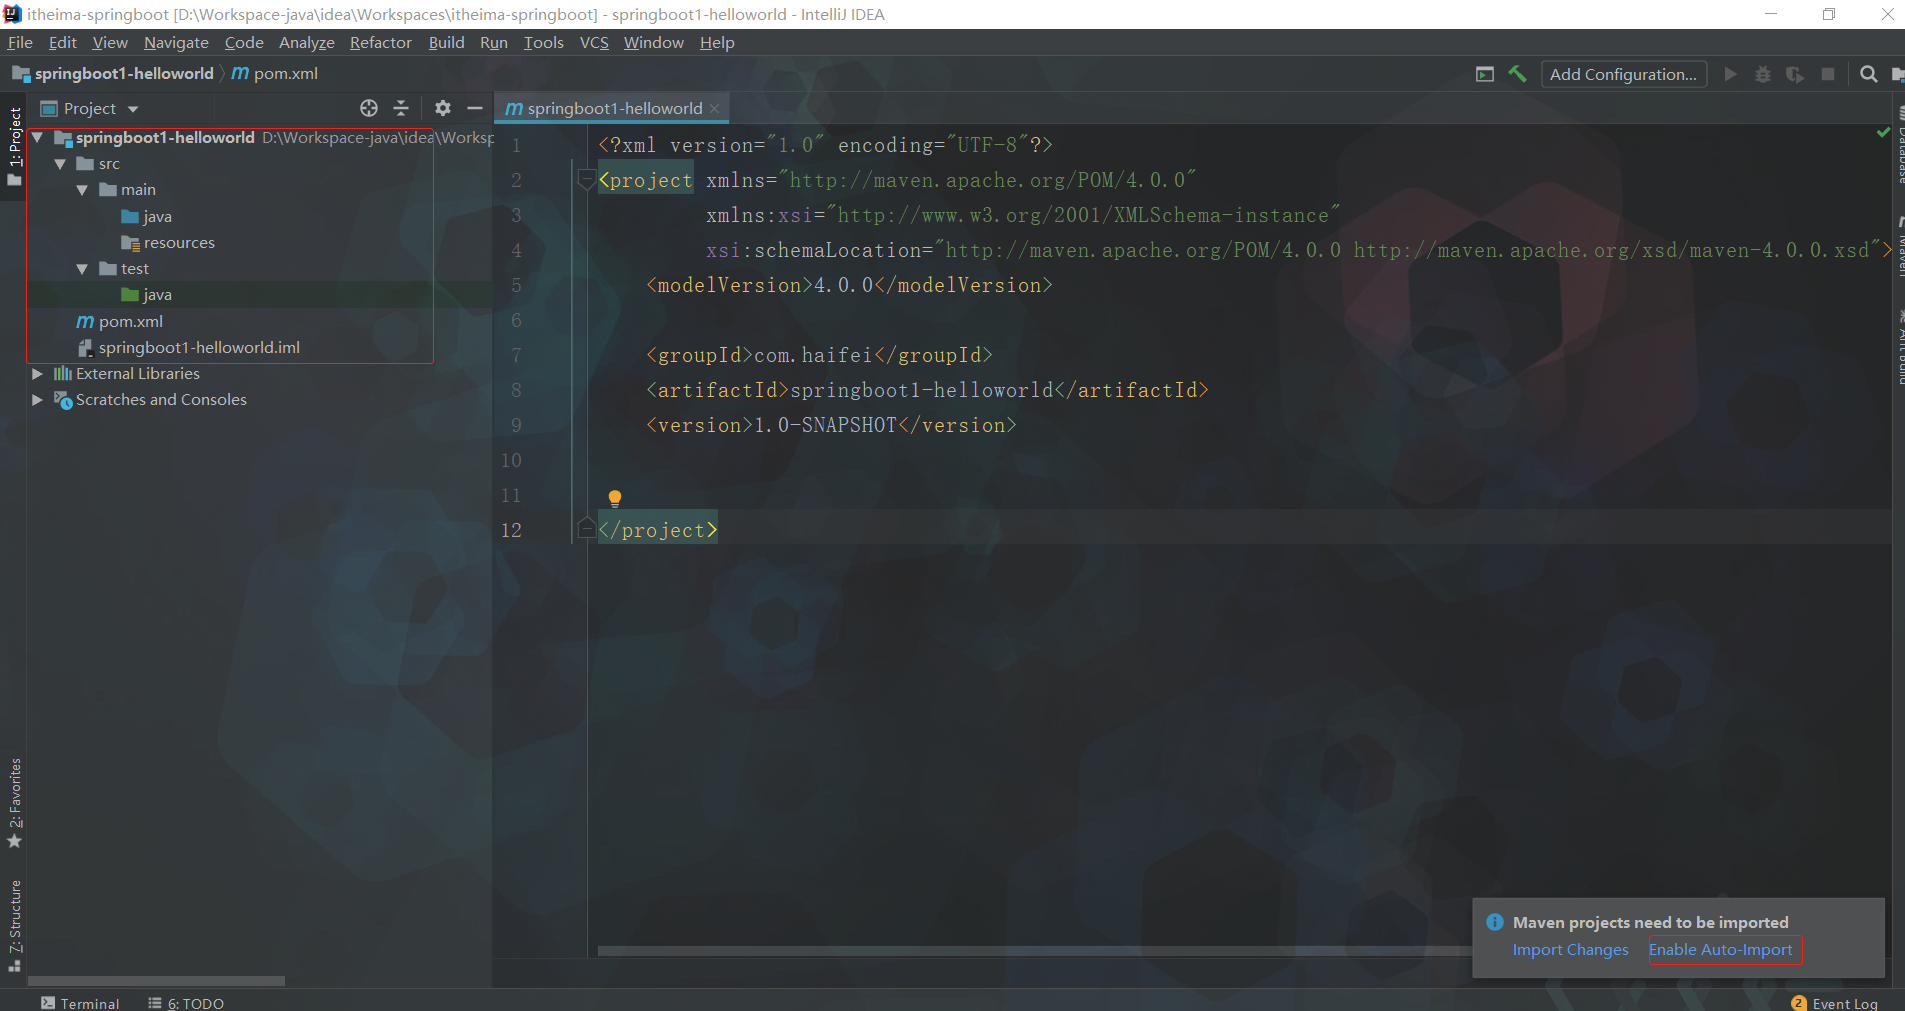Click the Run play icon in toolbar
The height and width of the screenshot is (1011, 1905).
[x=1730, y=74]
